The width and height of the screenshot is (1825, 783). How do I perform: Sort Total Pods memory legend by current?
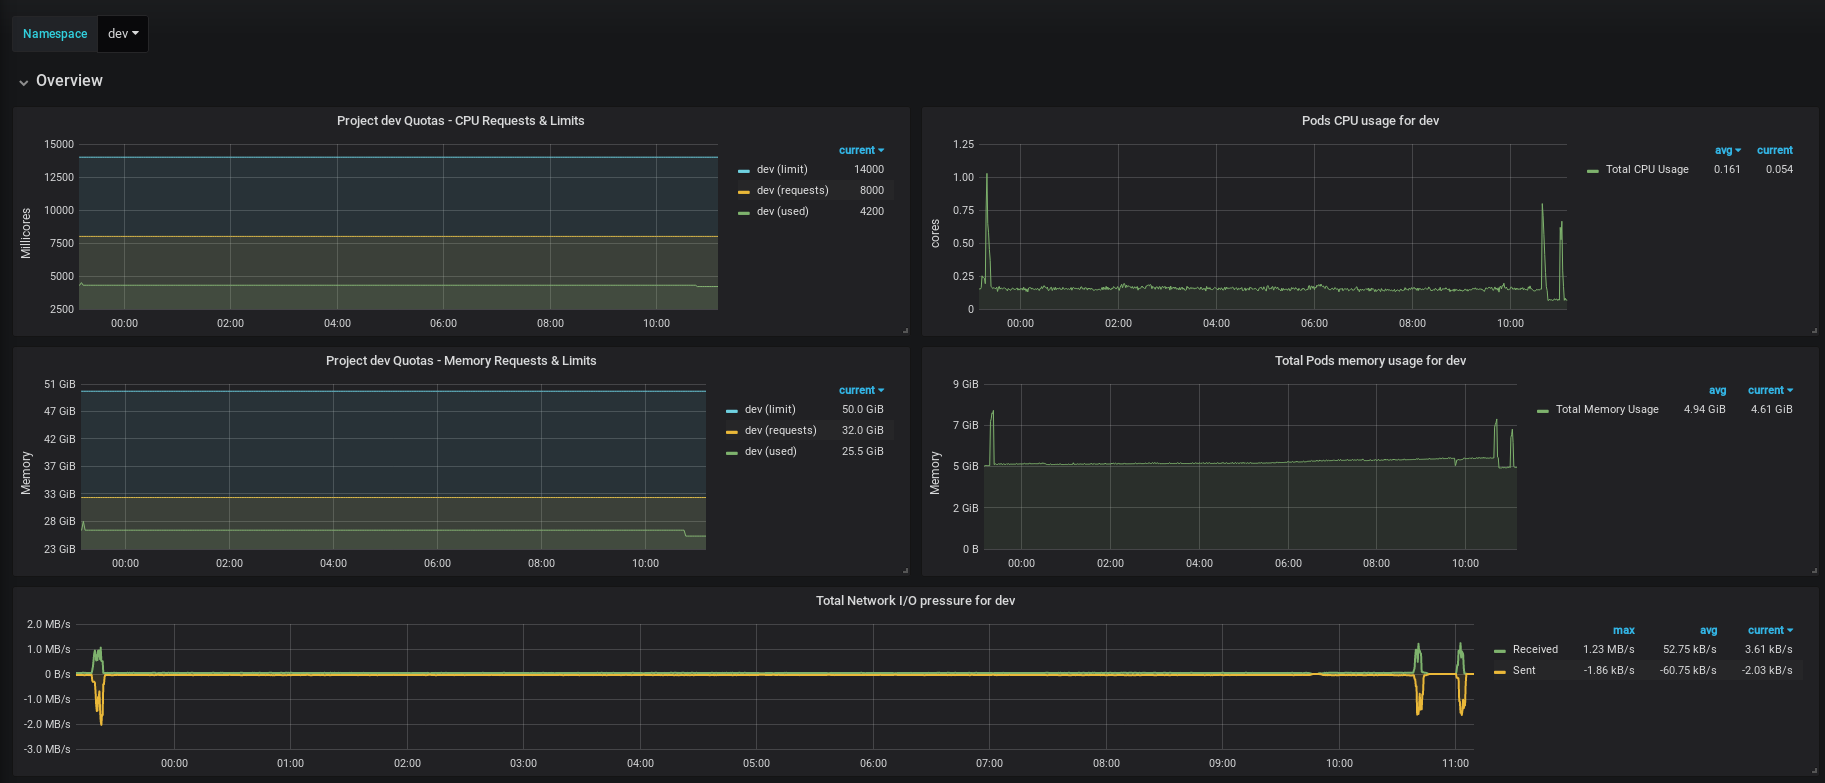(1770, 390)
